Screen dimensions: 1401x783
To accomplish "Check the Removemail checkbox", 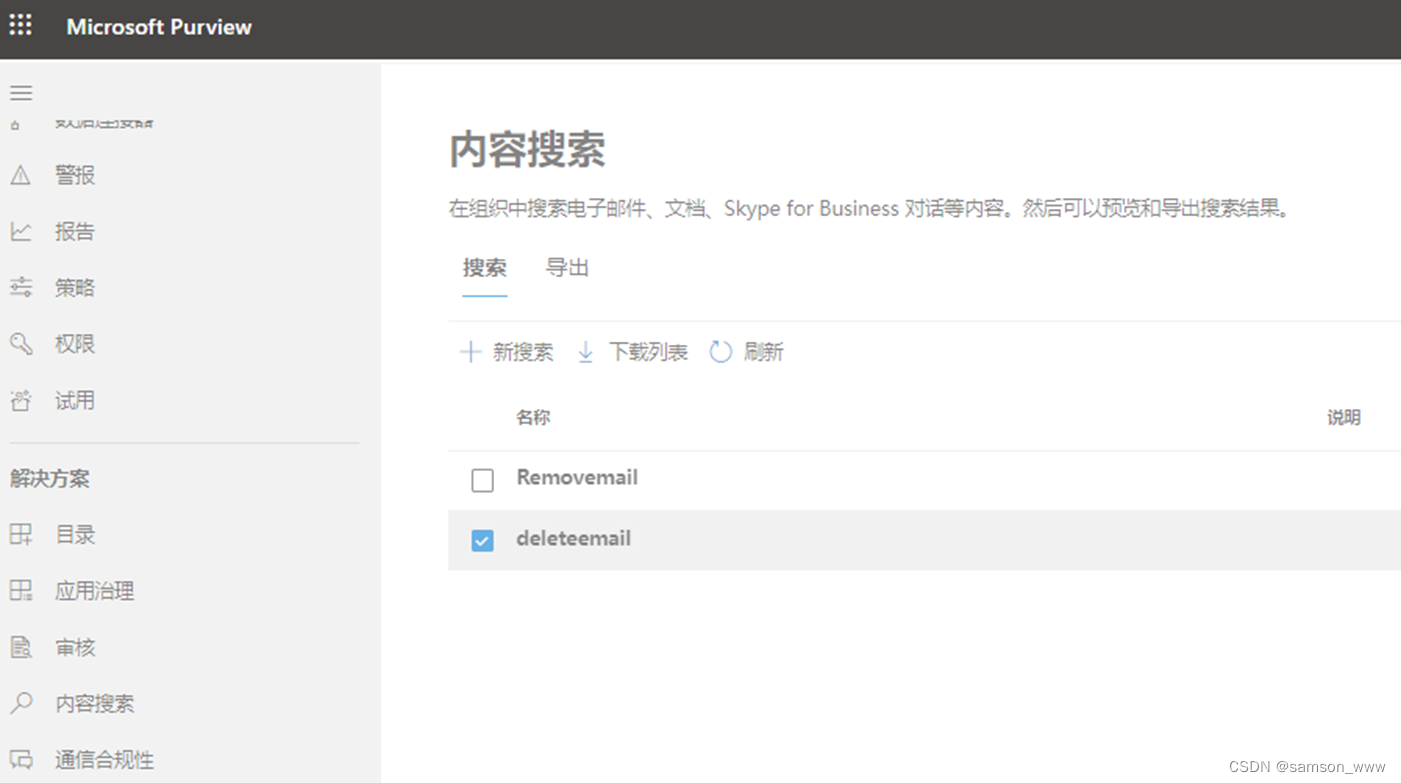I will 483,481.
